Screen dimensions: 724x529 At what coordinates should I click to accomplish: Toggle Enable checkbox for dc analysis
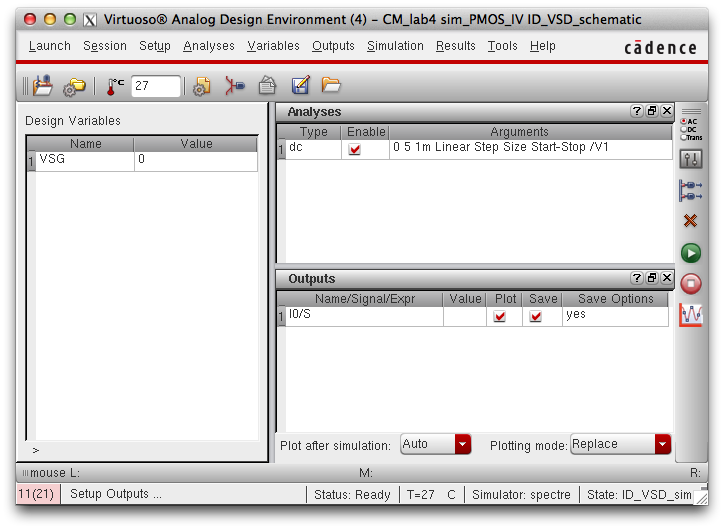pos(355,149)
